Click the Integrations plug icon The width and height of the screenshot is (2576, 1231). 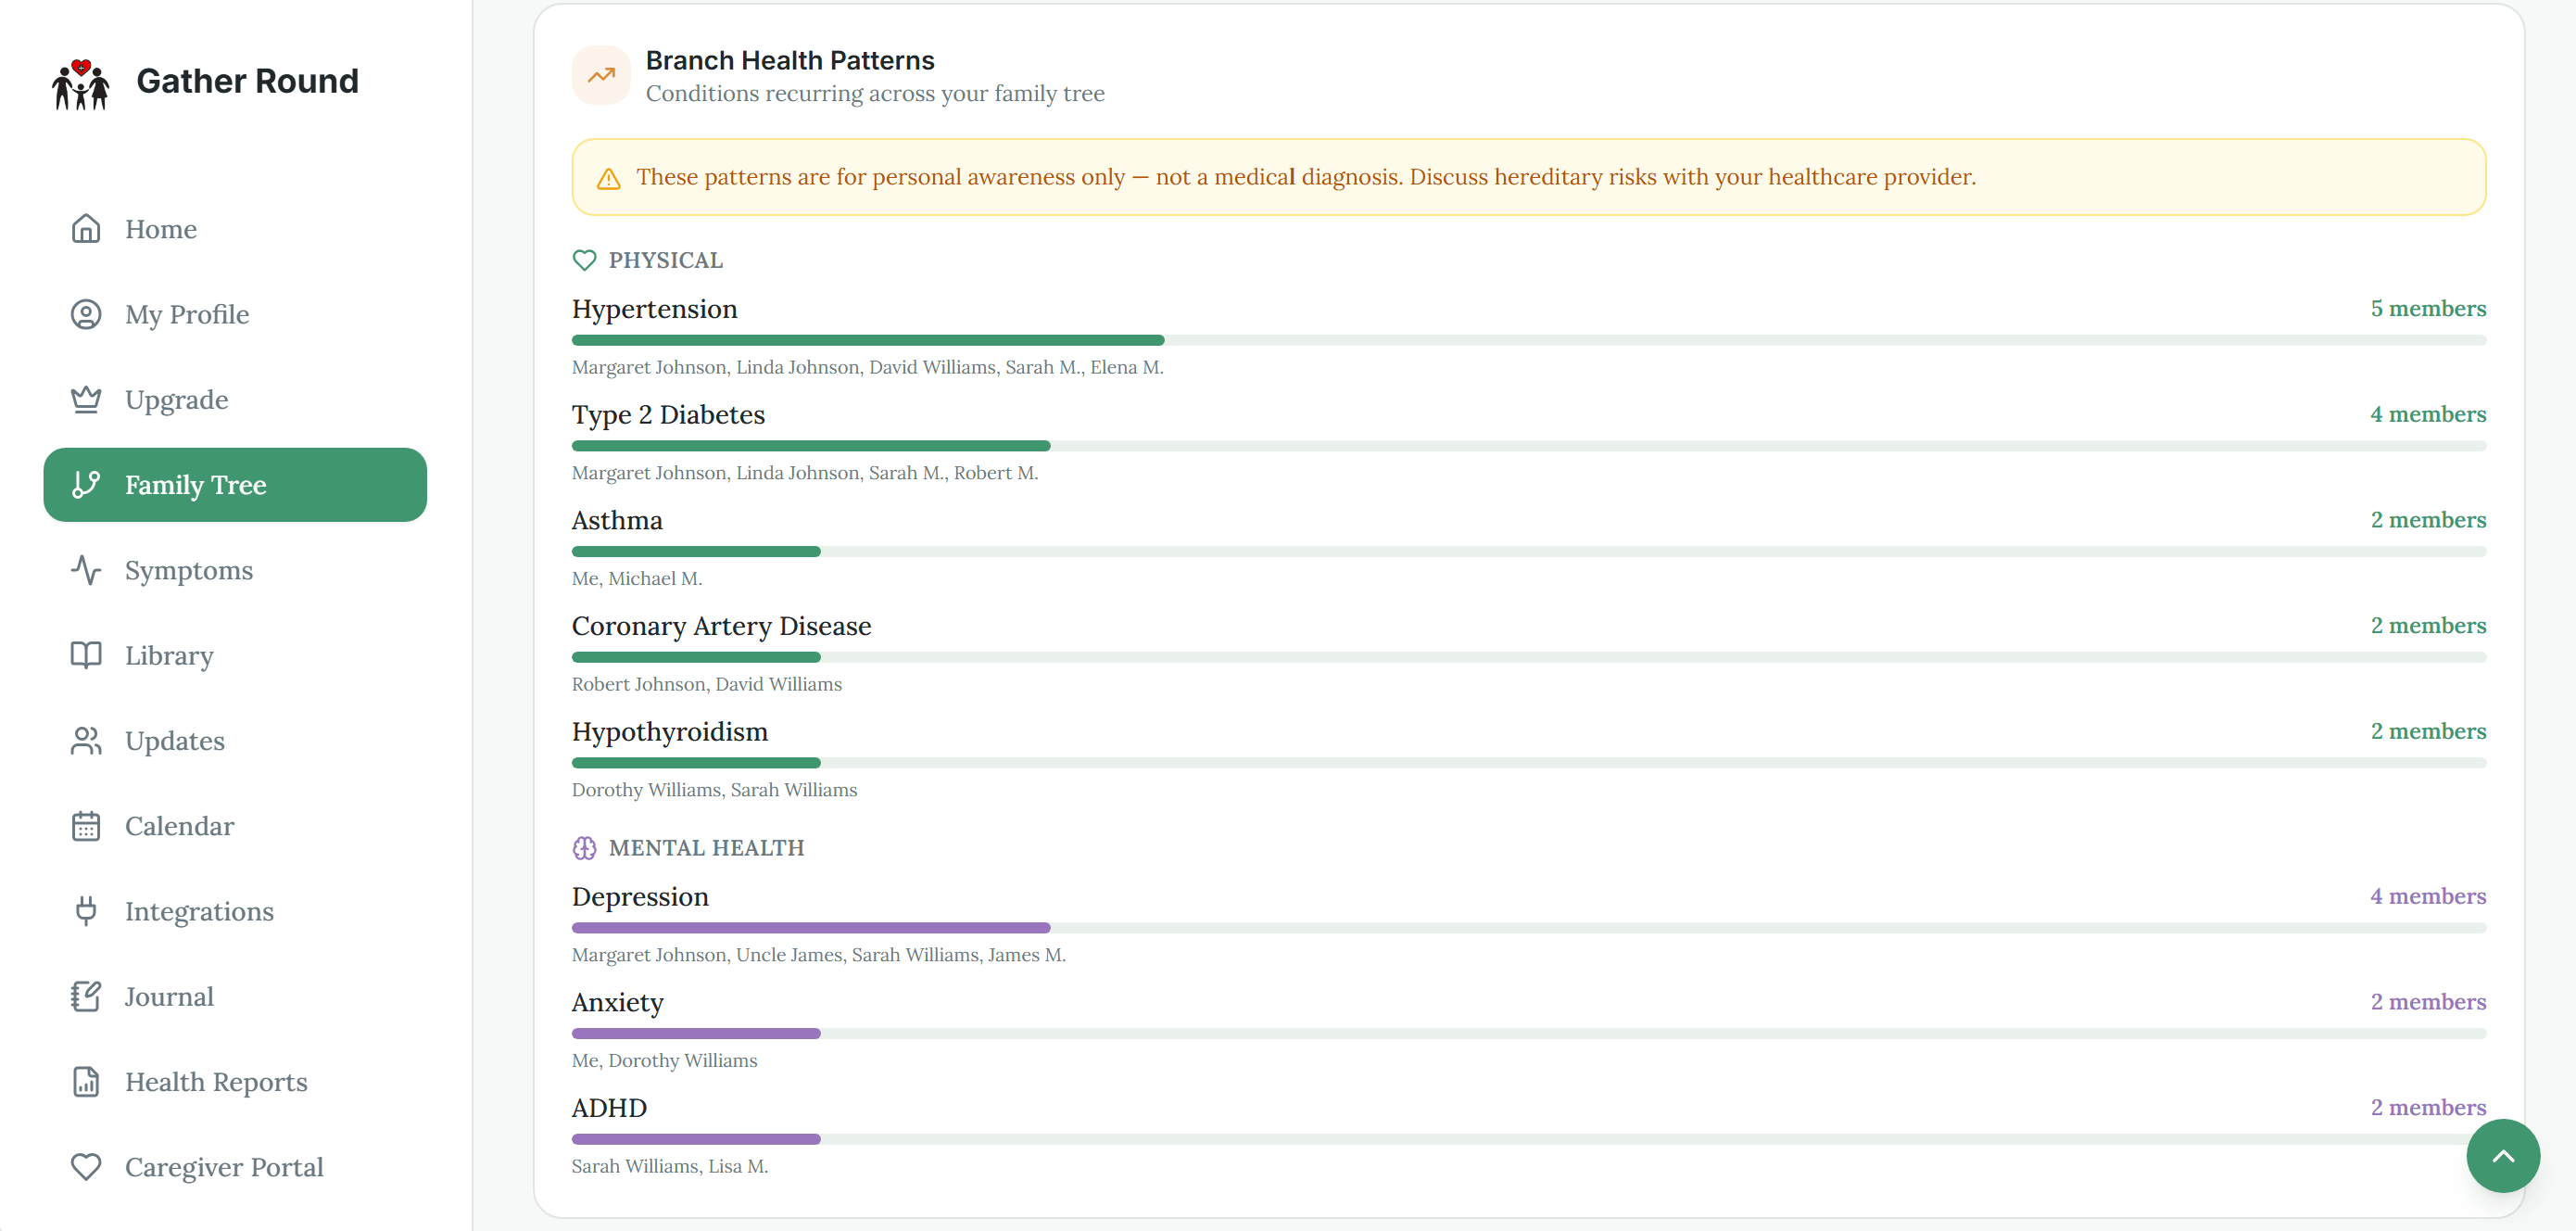(86, 911)
